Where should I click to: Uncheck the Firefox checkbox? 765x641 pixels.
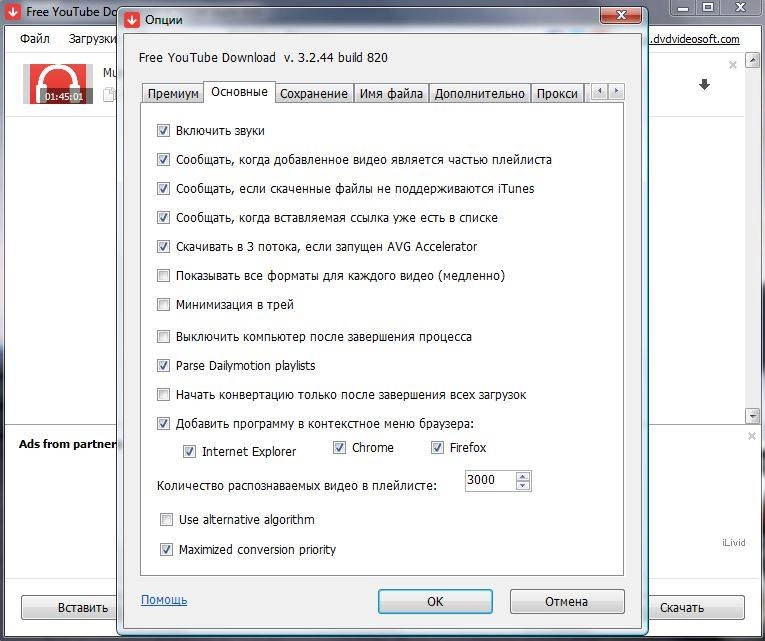coord(437,447)
